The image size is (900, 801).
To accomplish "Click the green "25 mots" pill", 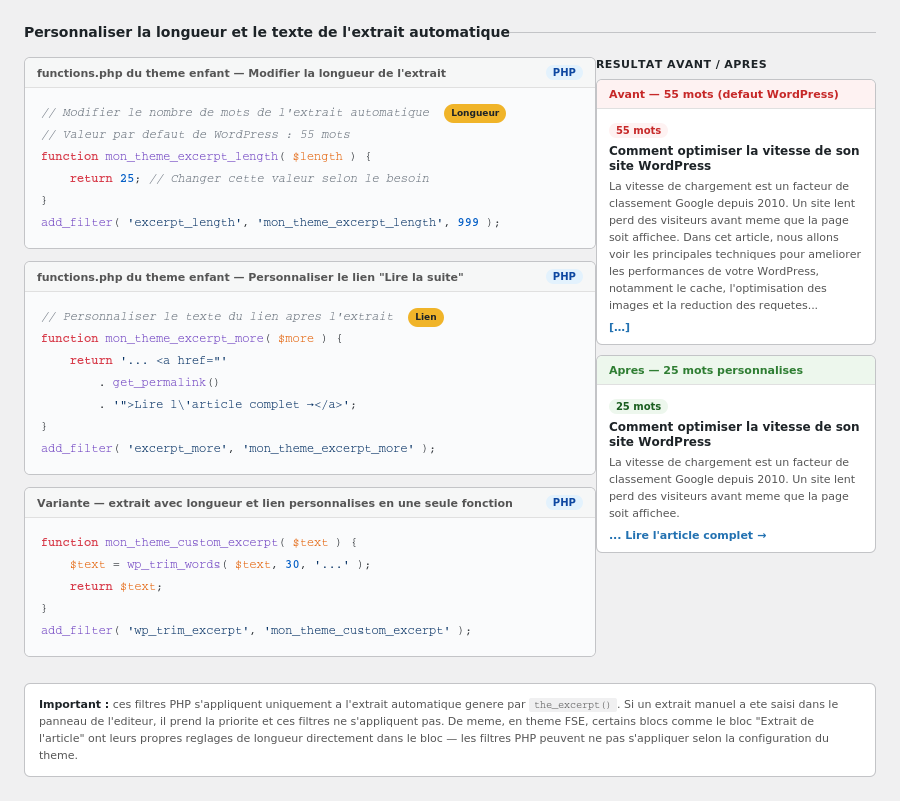I will pyautogui.click(x=638, y=406).
